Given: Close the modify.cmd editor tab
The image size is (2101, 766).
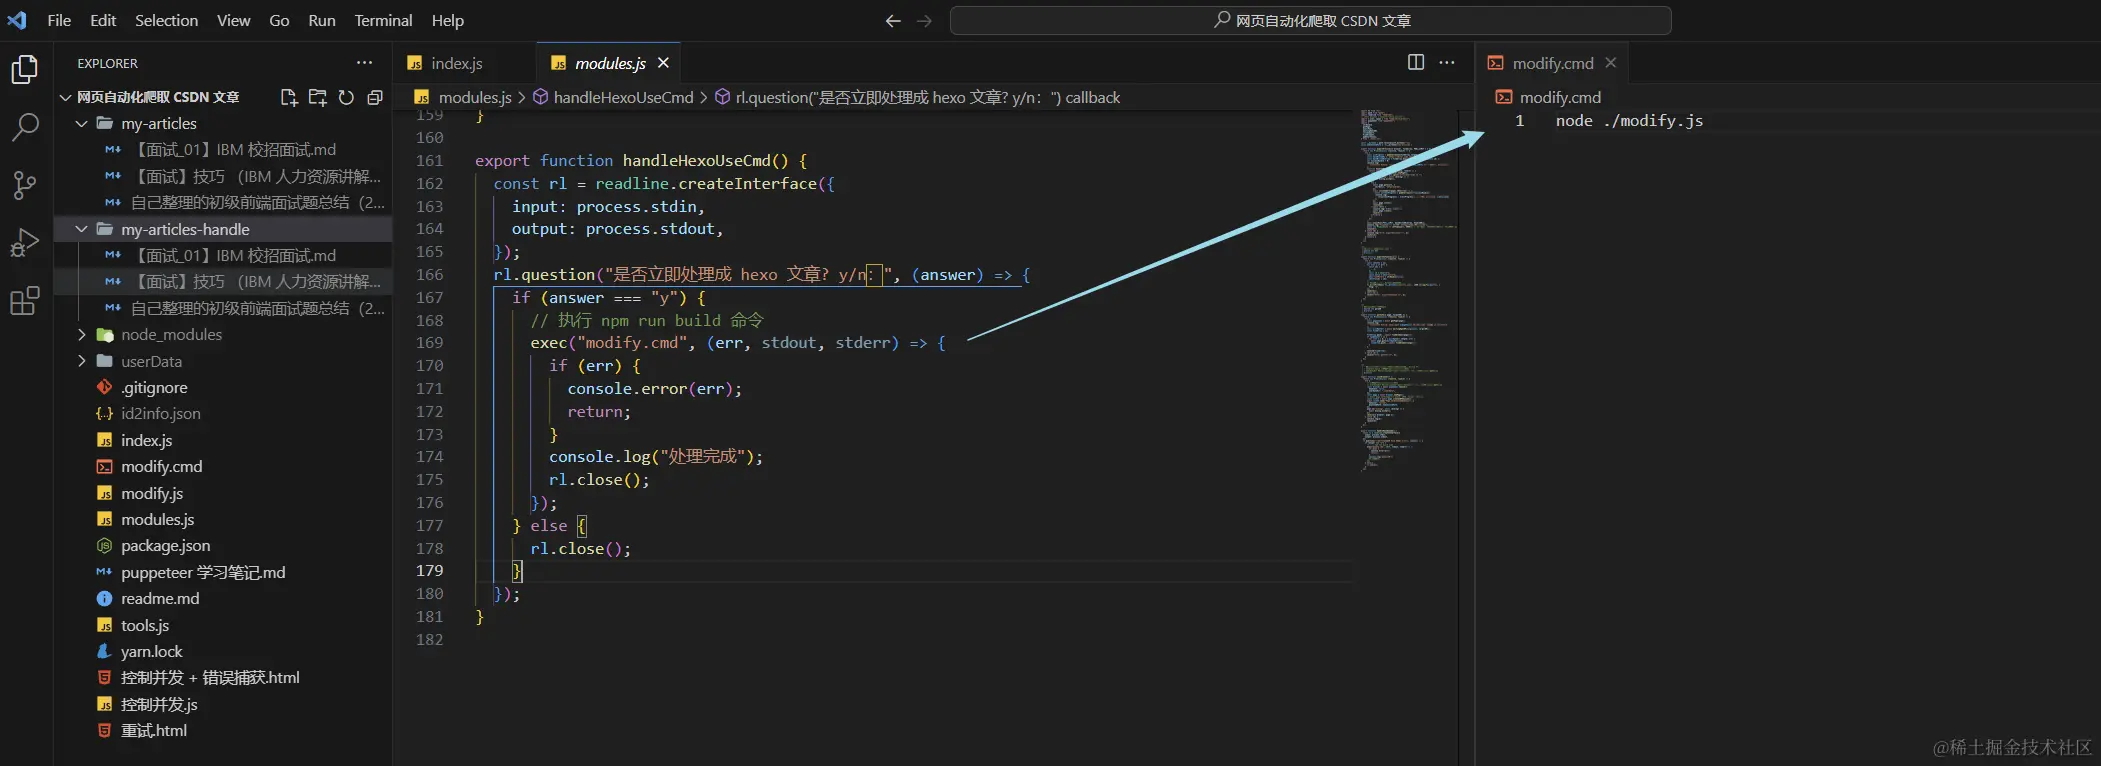Looking at the screenshot, I should coord(1610,63).
